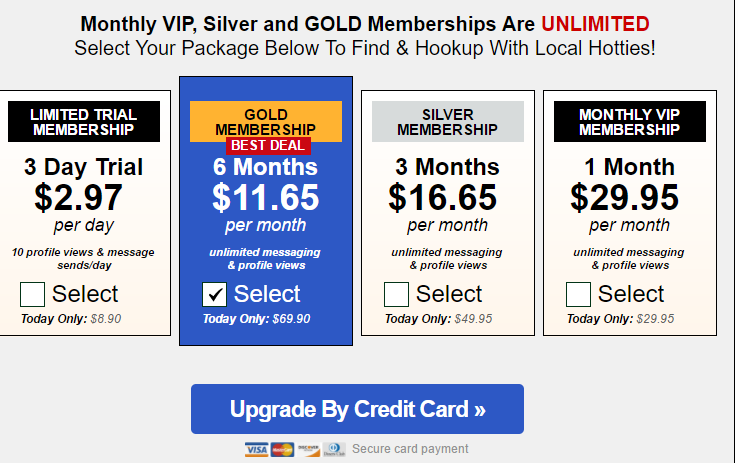Click the Secure card payment text

(410, 449)
